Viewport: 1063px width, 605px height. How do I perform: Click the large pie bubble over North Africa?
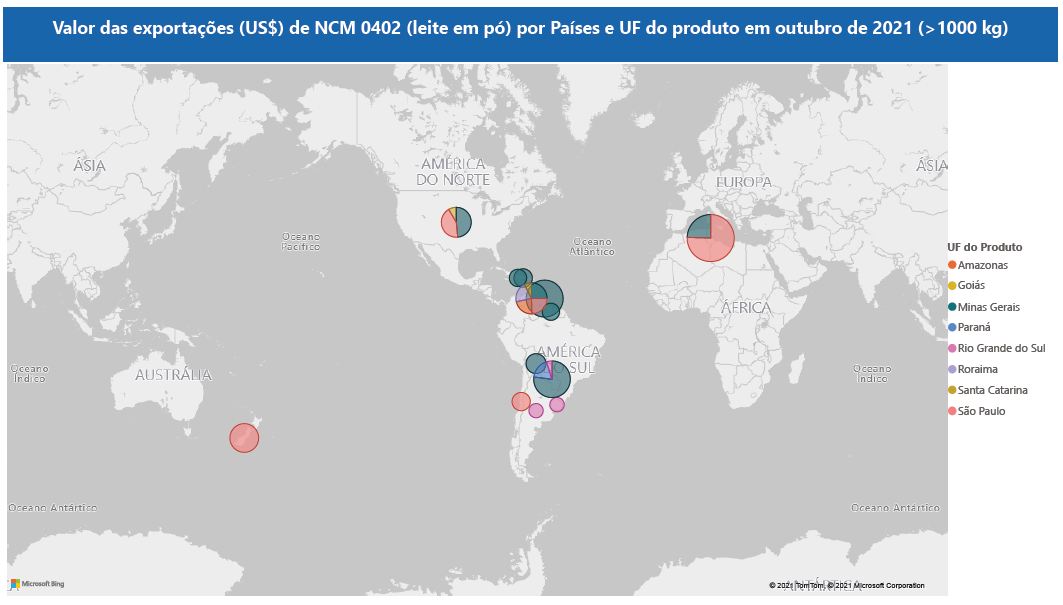coord(710,237)
